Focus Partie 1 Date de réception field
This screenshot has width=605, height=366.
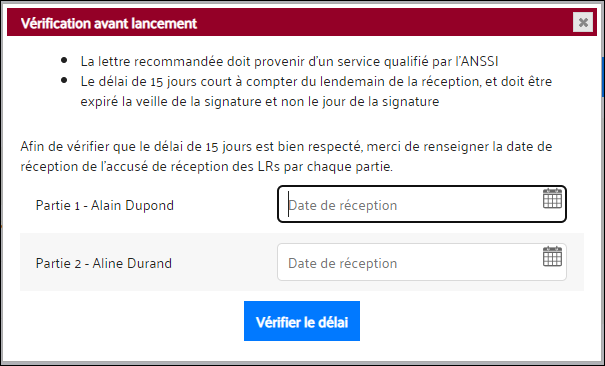click(x=422, y=204)
